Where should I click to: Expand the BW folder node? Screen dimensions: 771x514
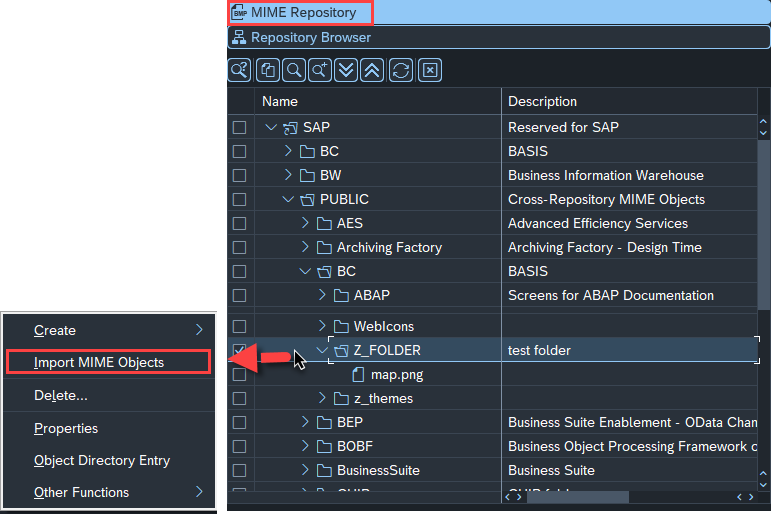(x=288, y=175)
